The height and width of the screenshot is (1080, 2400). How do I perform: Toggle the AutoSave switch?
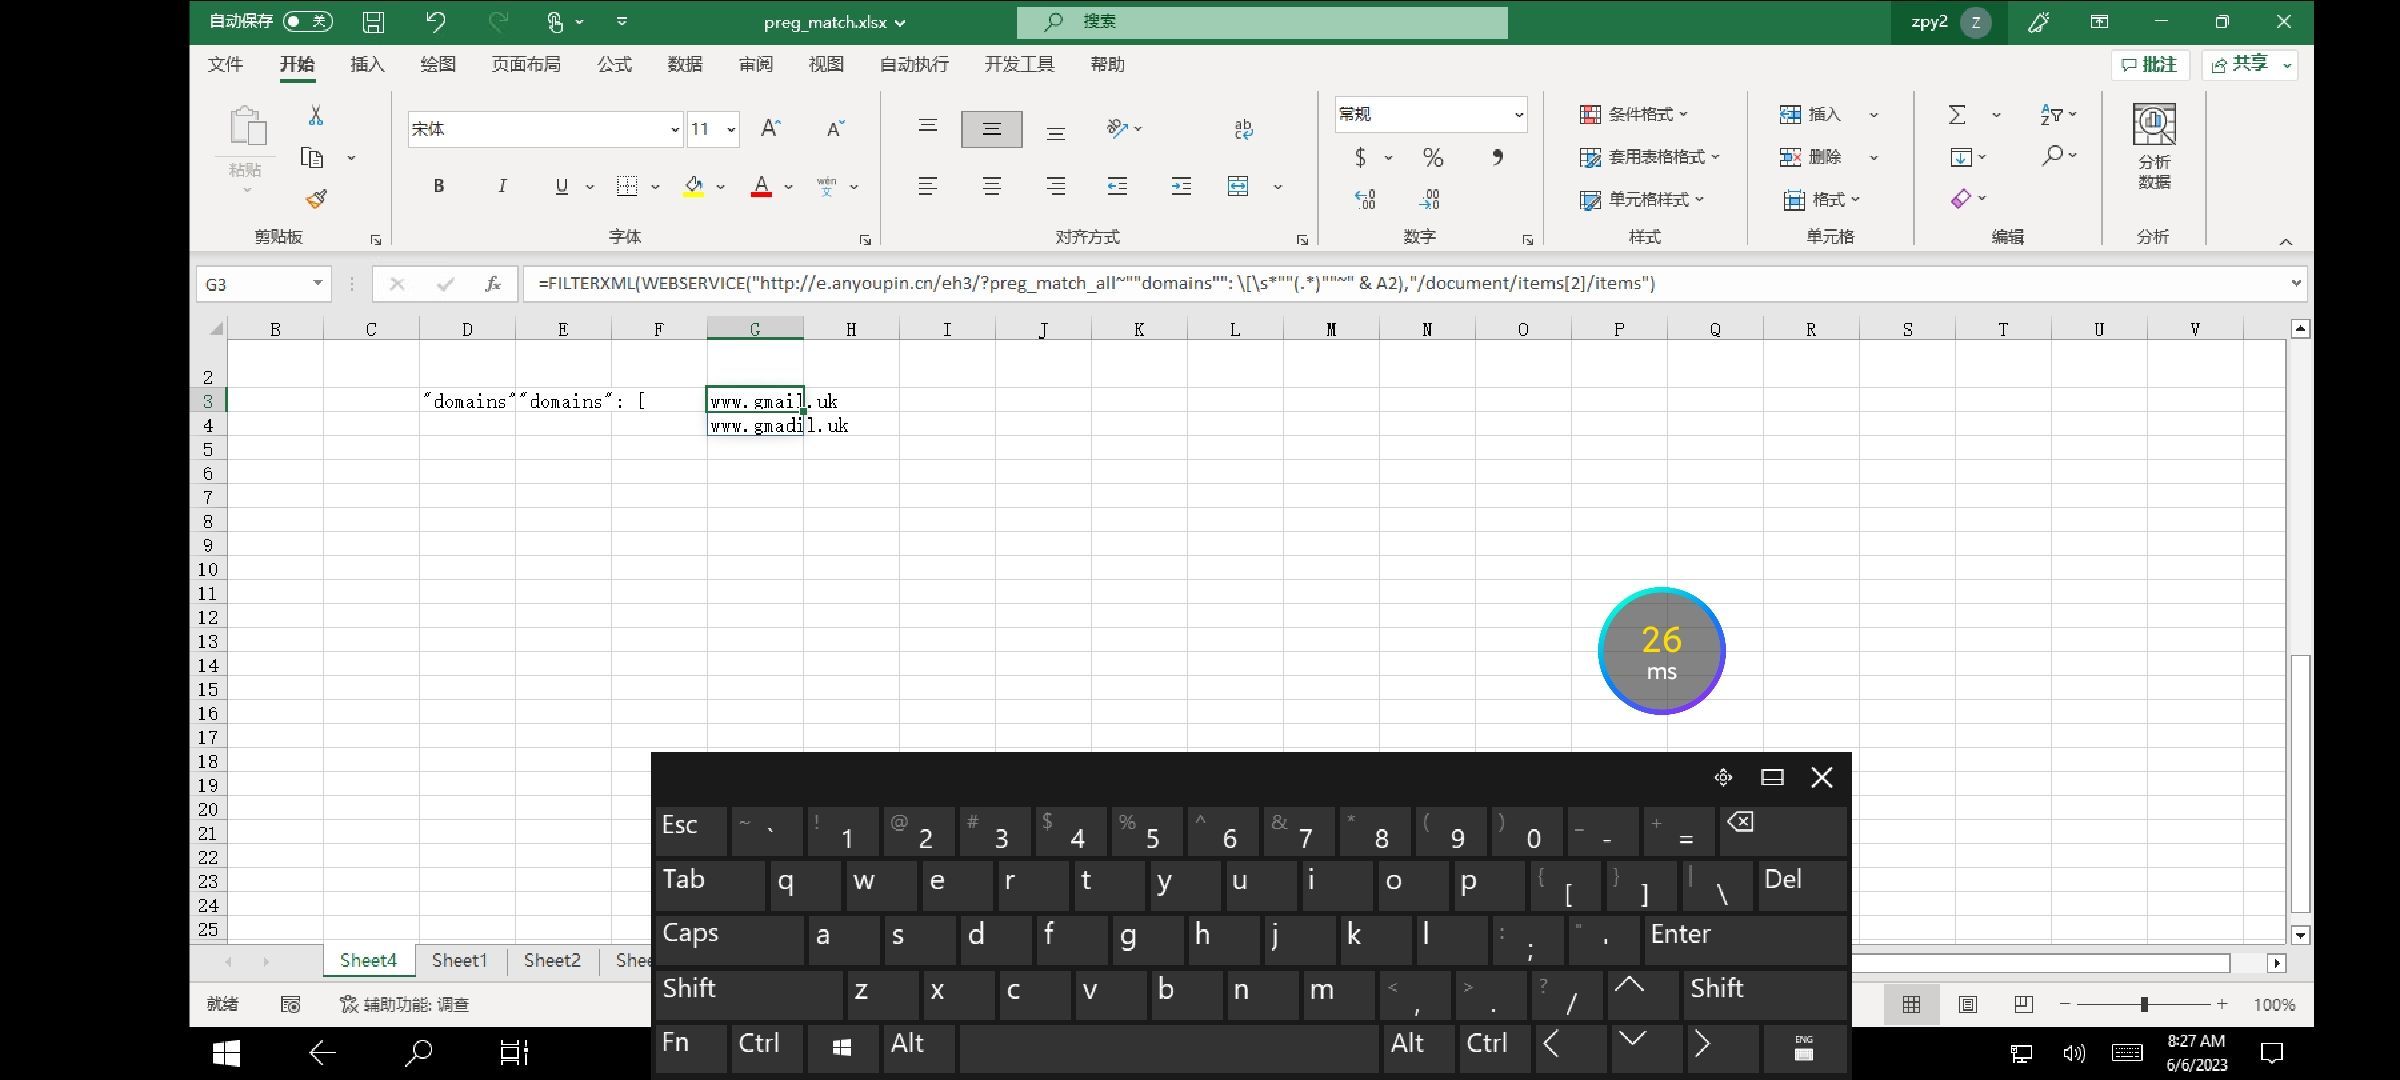point(307,21)
